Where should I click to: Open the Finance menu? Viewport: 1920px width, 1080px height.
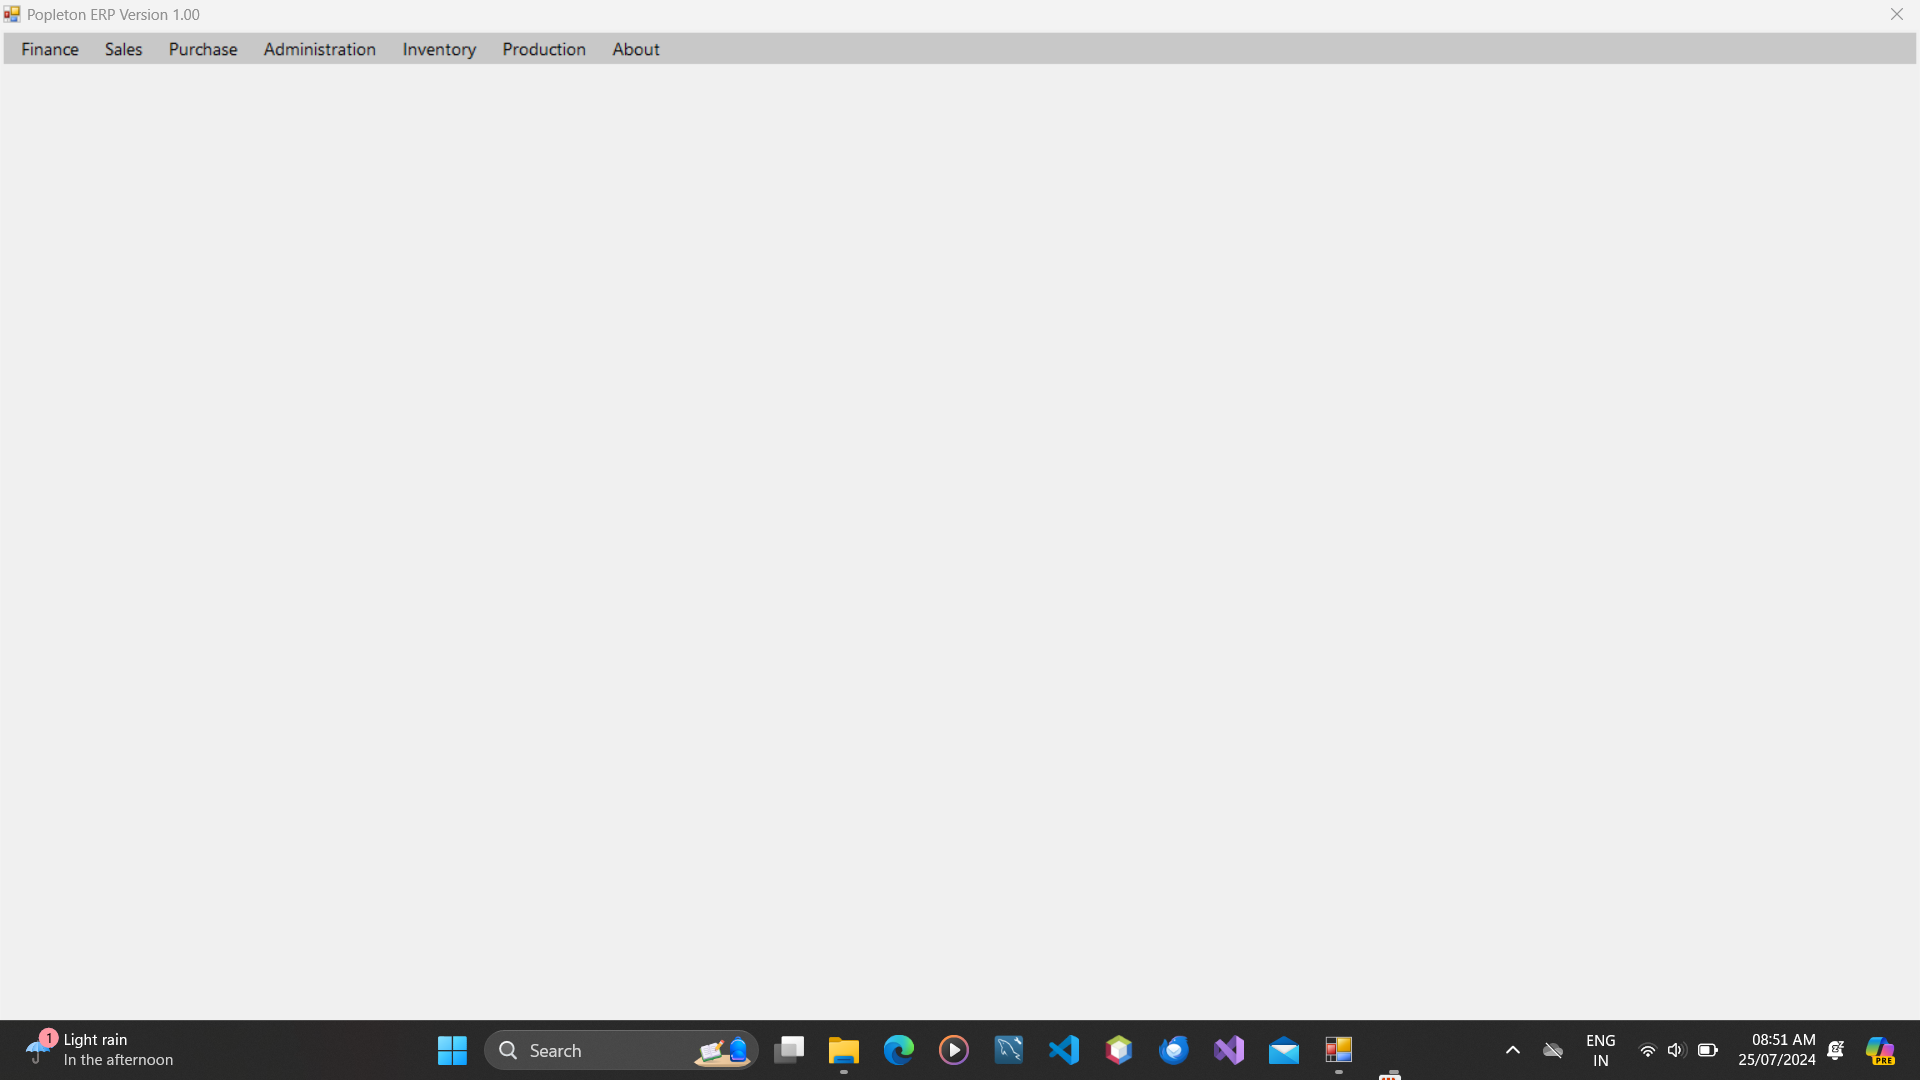[x=50, y=49]
